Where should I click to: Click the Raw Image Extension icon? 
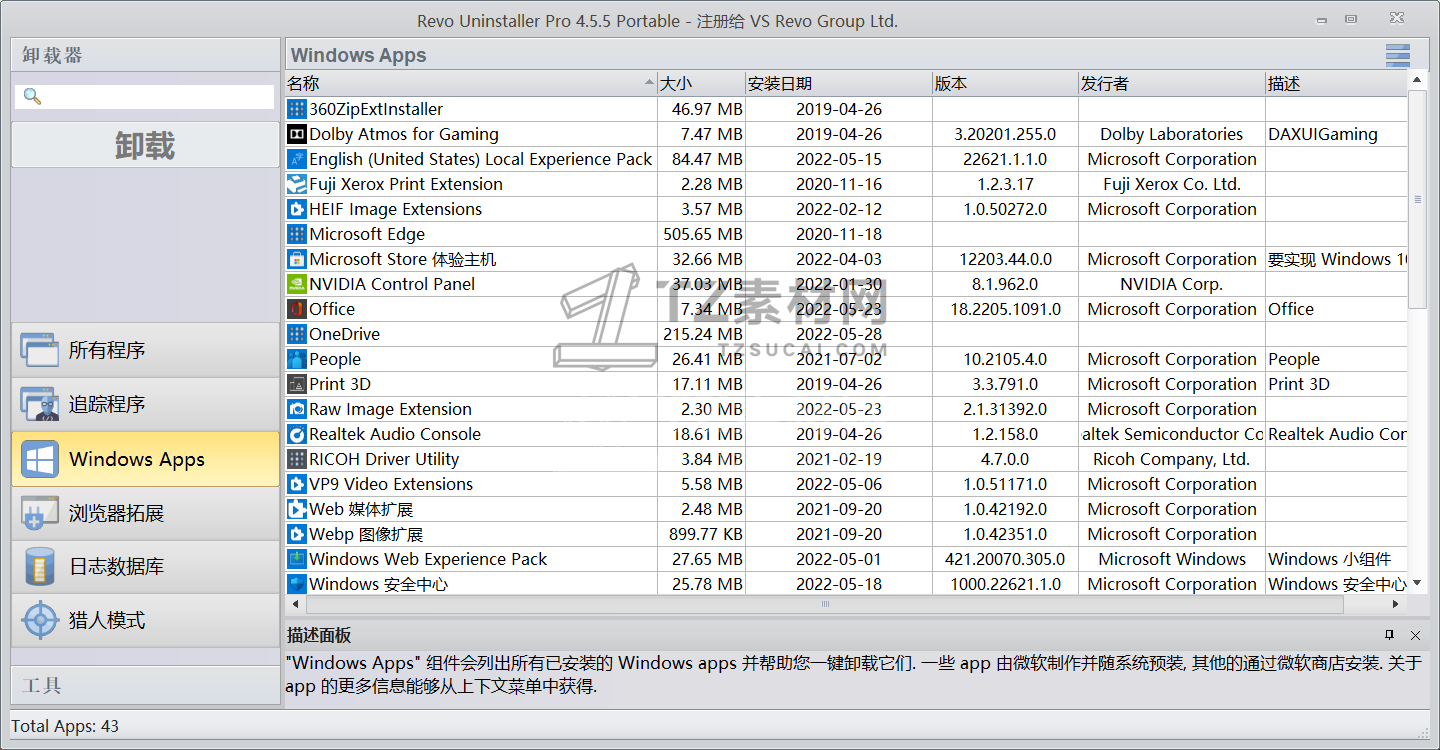pos(296,409)
